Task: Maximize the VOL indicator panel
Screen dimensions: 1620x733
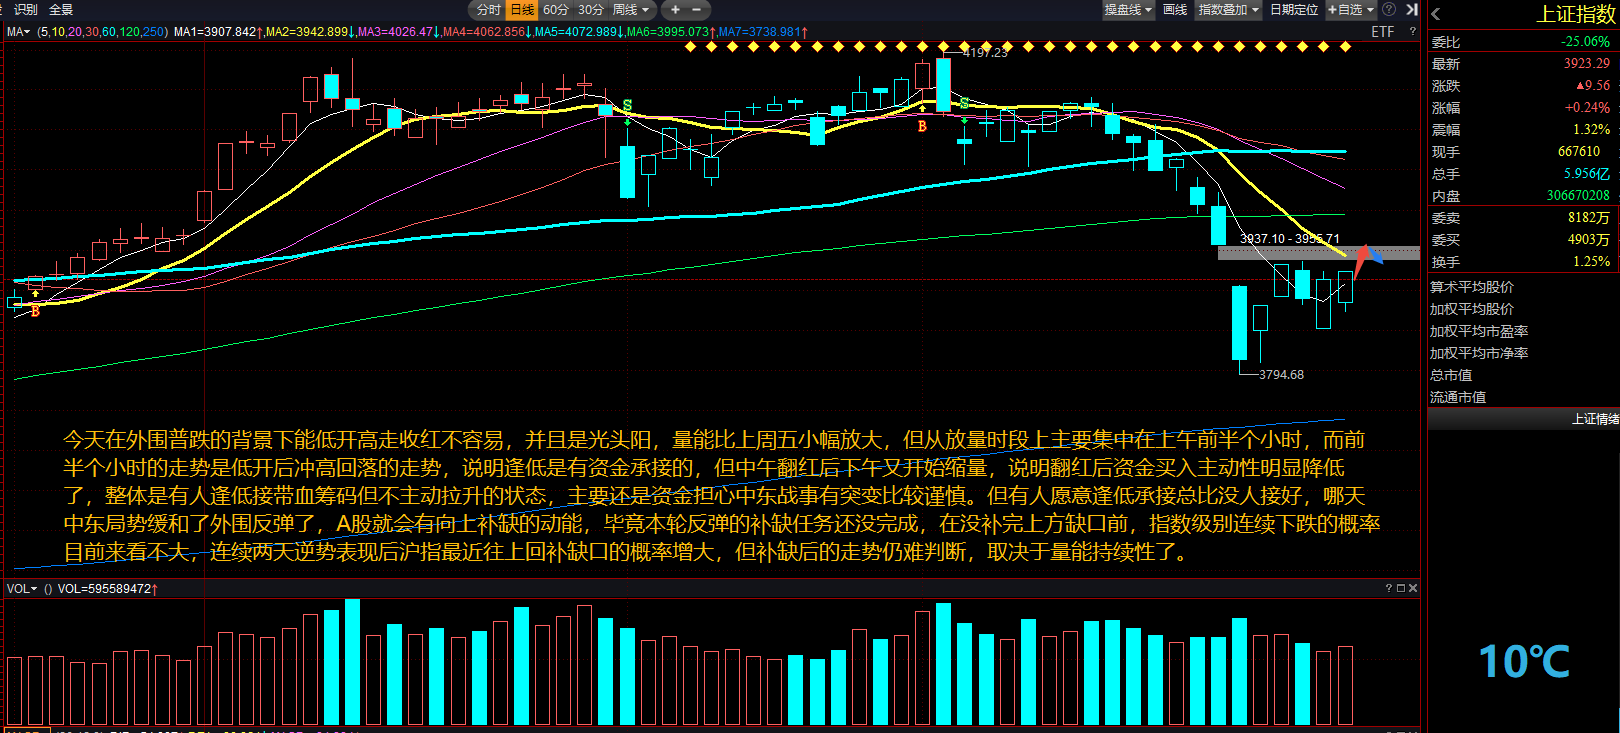Action: click(x=1401, y=588)
